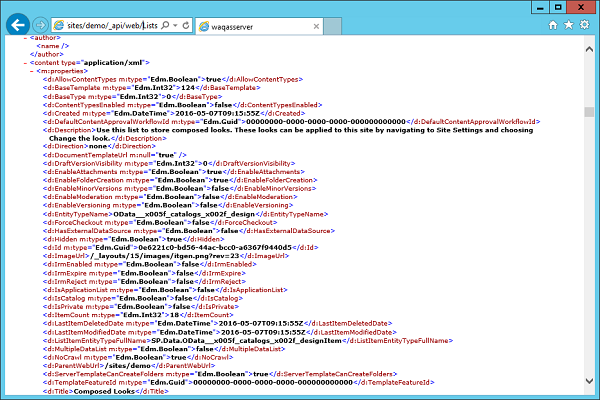Click the Direction value none

point(98,146)
